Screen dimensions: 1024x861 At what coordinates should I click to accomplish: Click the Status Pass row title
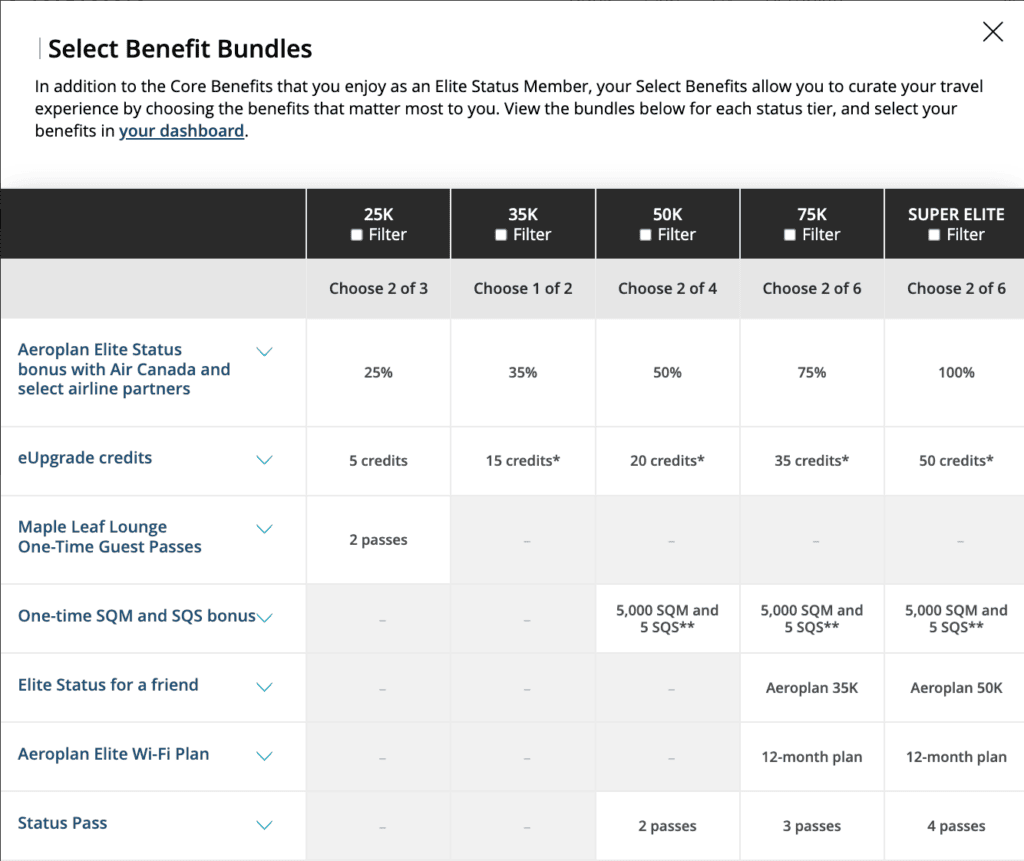pyautogui.click(x=62, y=823)
